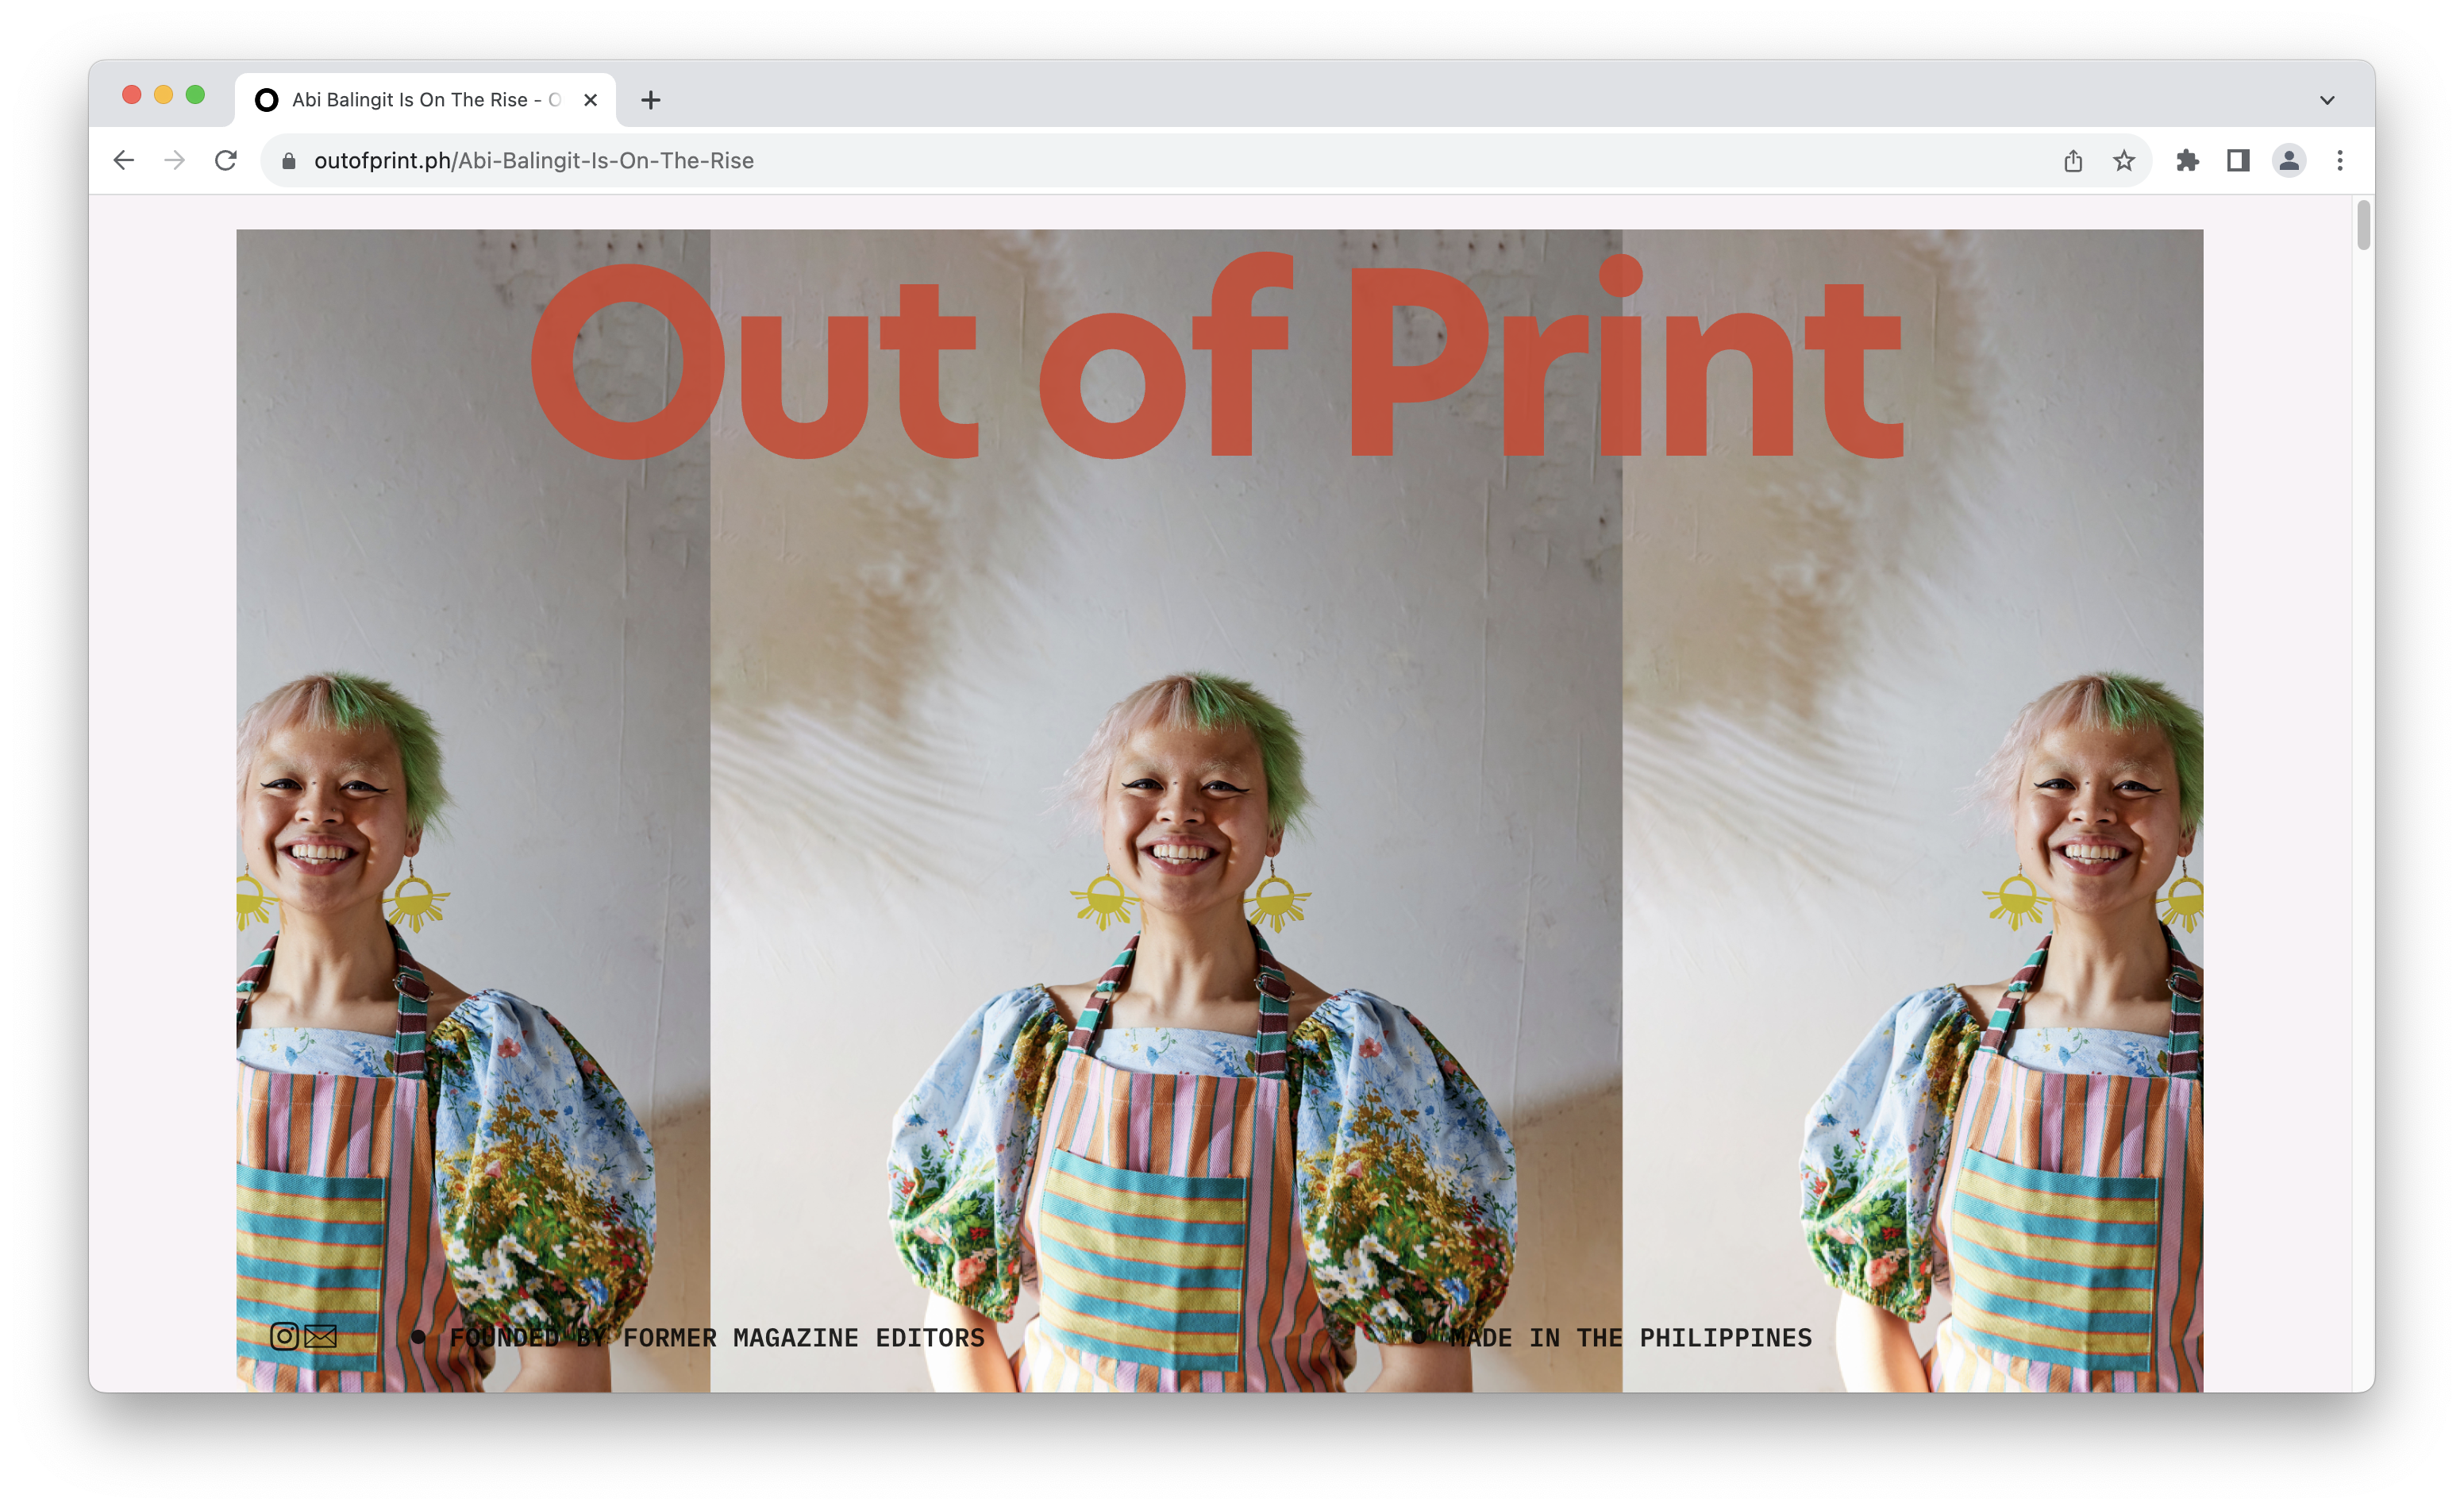This screenshot has width=2464, height=1510.
Task: Click the forward navigation arrow
Action: [175, 161]
